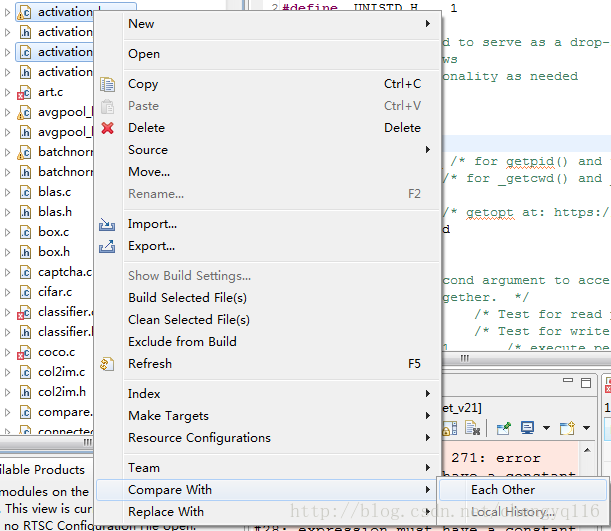Expand the coco.c tree node

click(7, 352)
